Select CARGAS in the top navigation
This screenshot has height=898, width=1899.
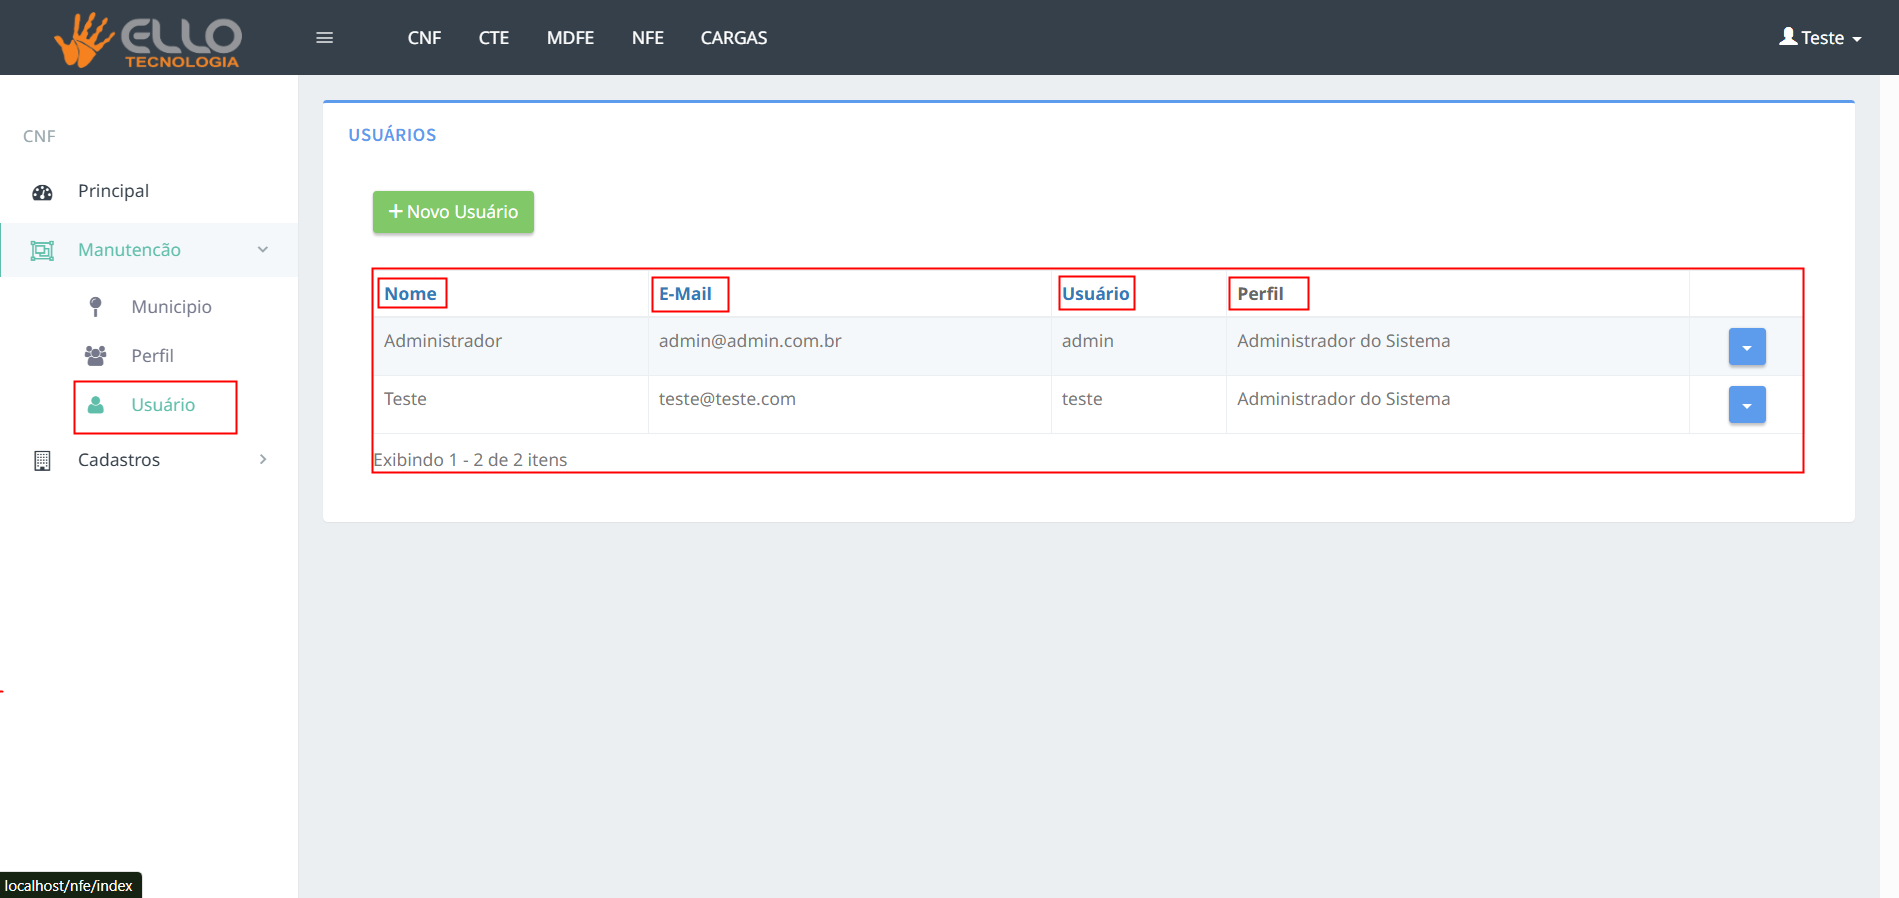(x=733, y=38)
